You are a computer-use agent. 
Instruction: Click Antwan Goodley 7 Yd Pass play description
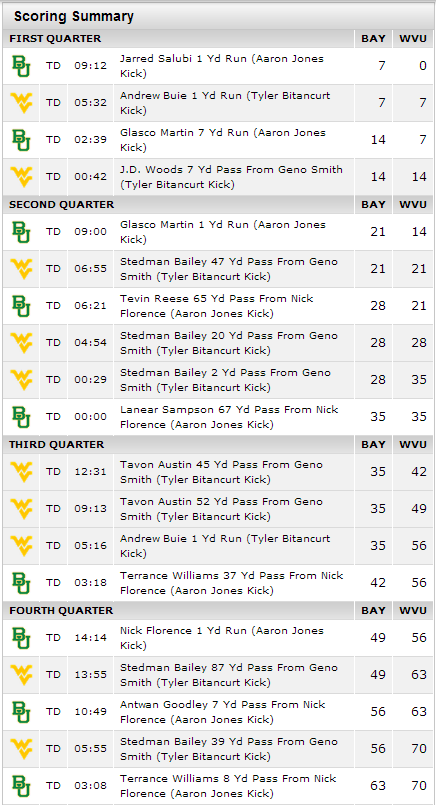222,712
